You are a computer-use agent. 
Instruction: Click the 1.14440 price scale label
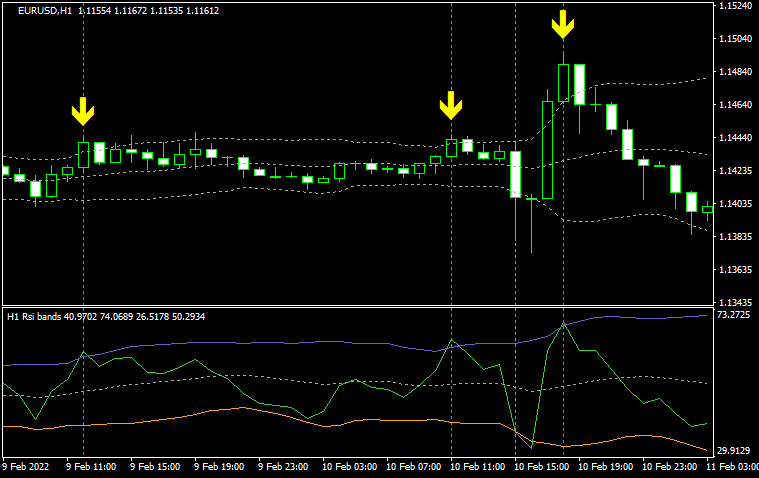(735, 138)
